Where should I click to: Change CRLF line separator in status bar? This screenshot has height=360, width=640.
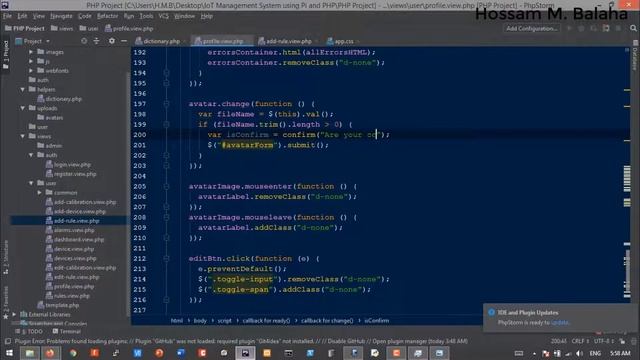click(x=580, y=341)
